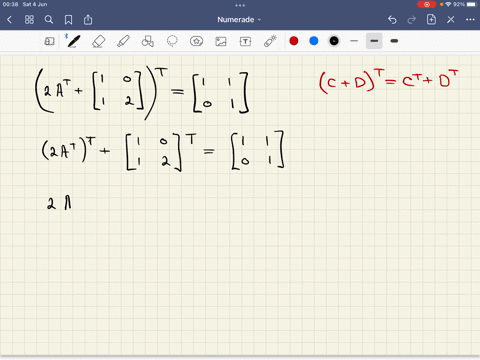Image resolution: width=480 pixels, height=360 pixels.
Task: Open the thumbnail grid view
Action: tap(29, 20)
